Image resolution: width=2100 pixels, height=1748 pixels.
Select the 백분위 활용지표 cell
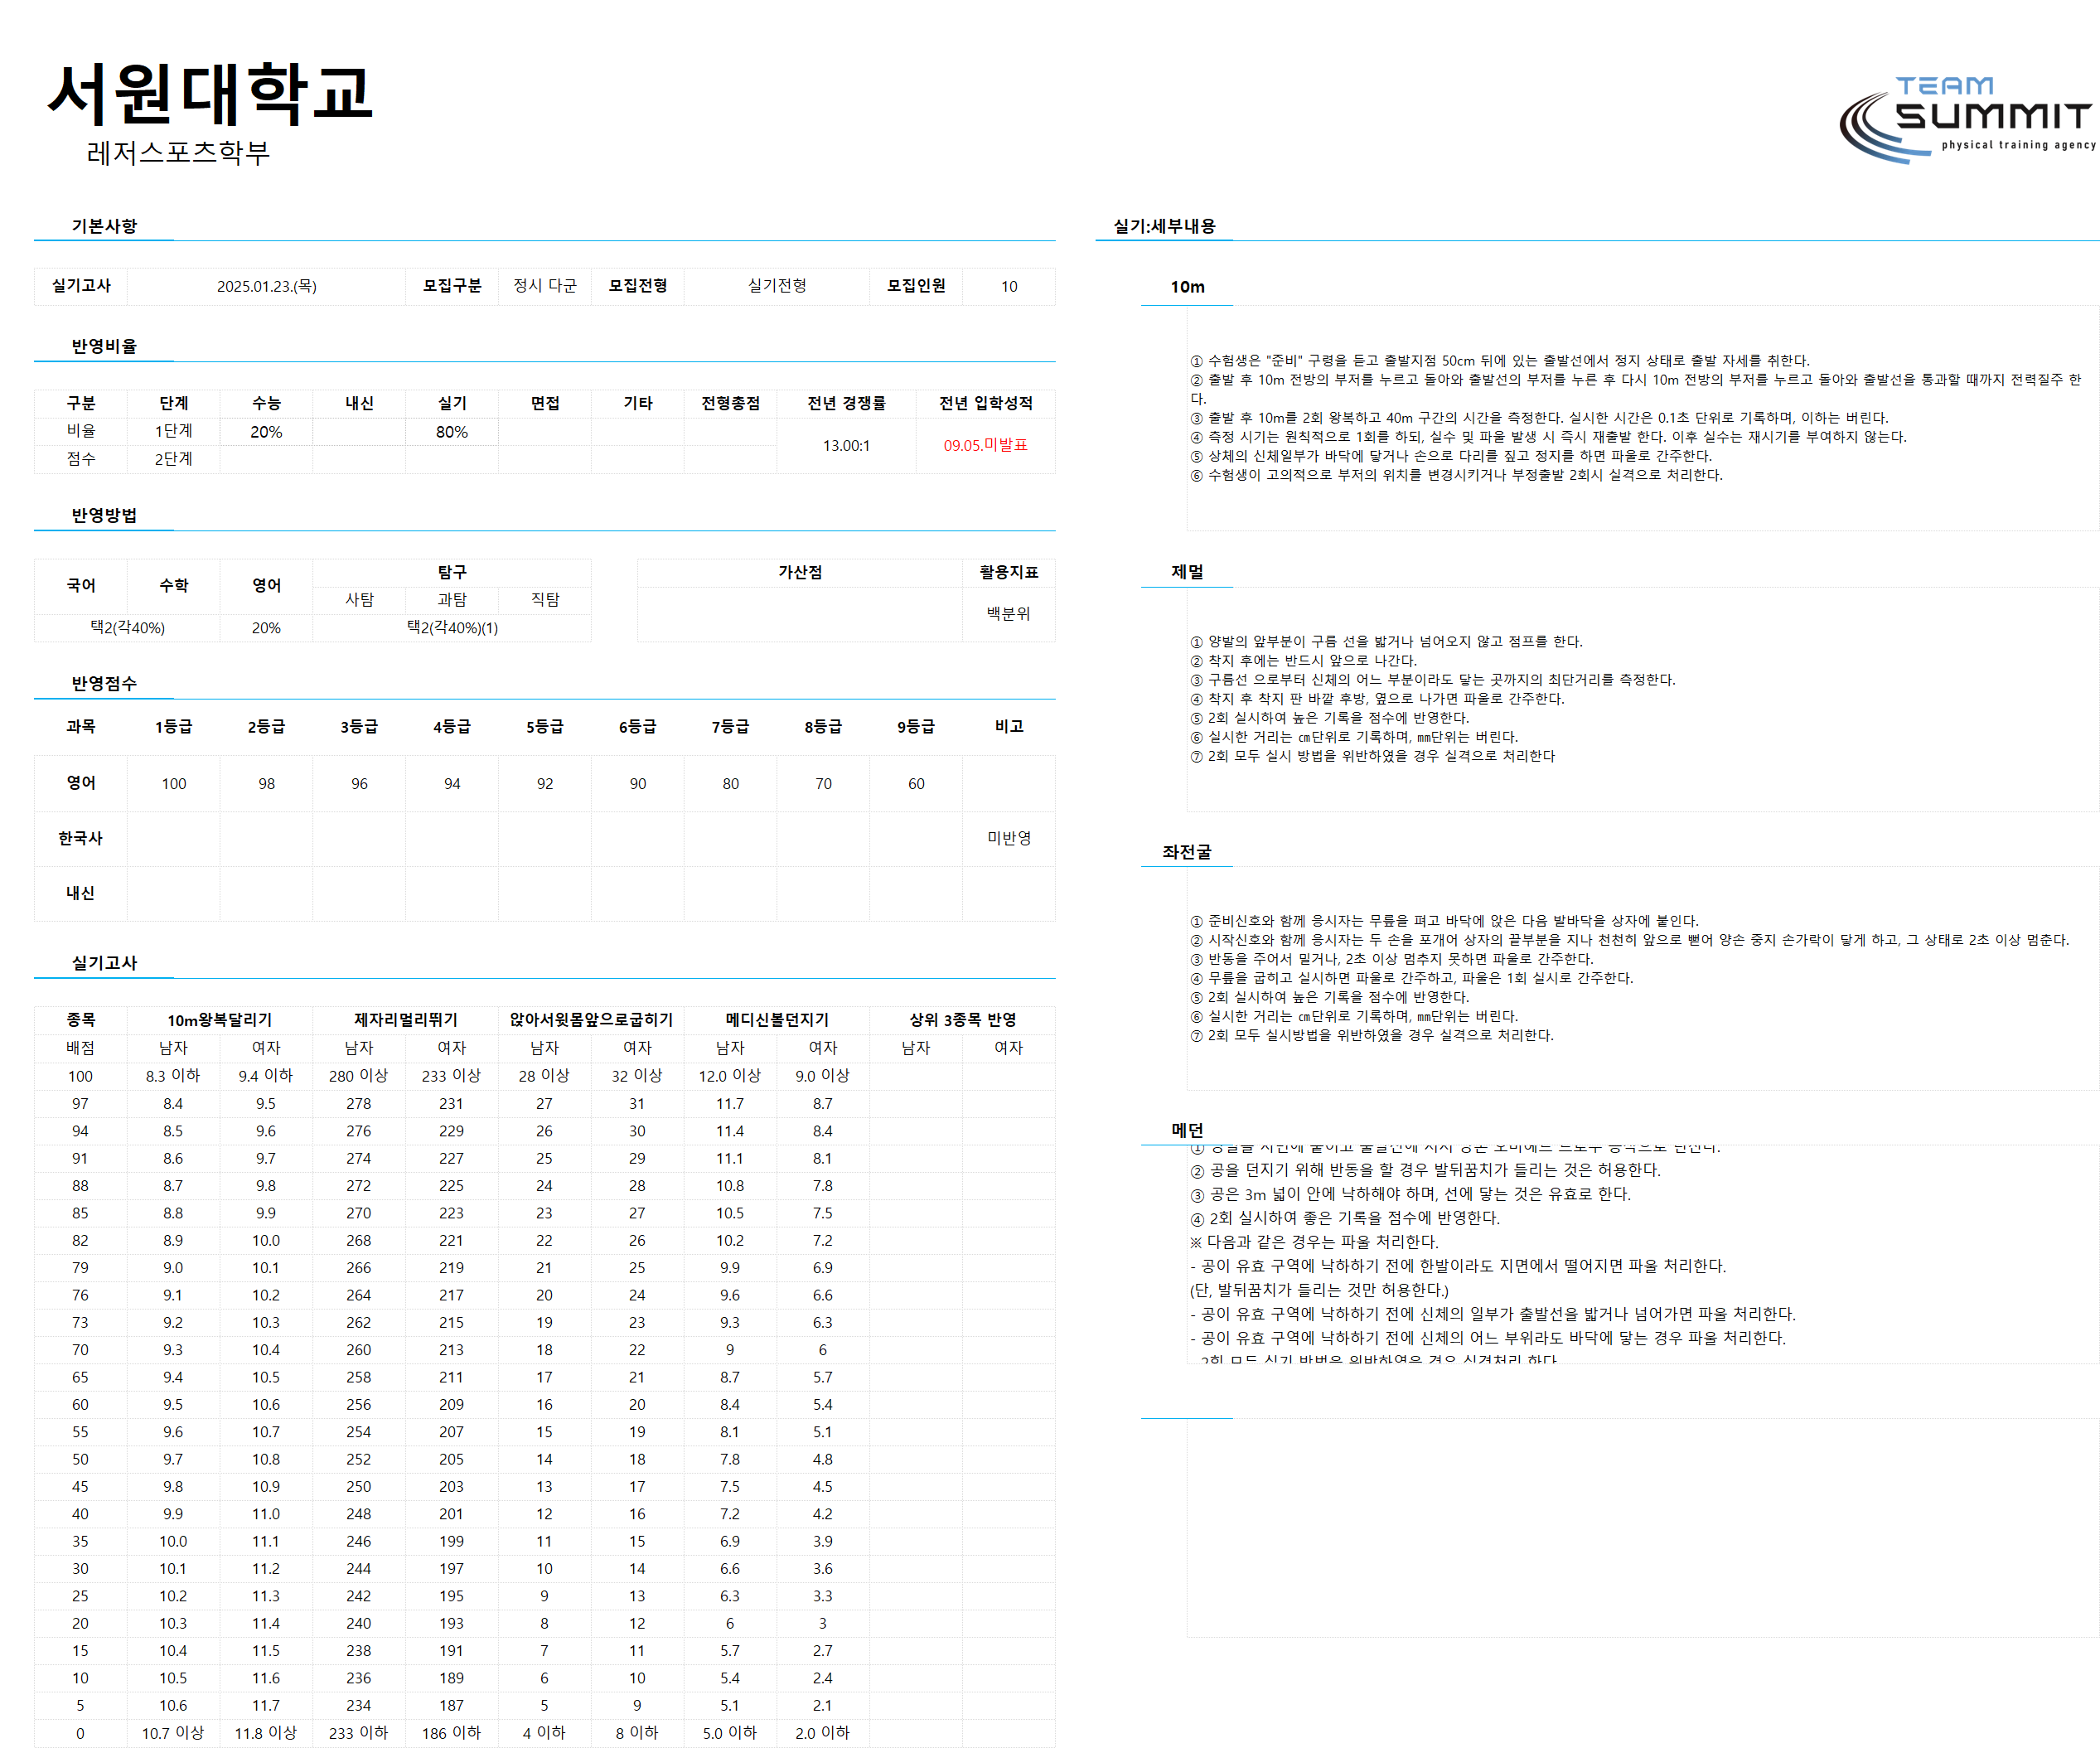pyautogui.click(x=1008, y=614)
